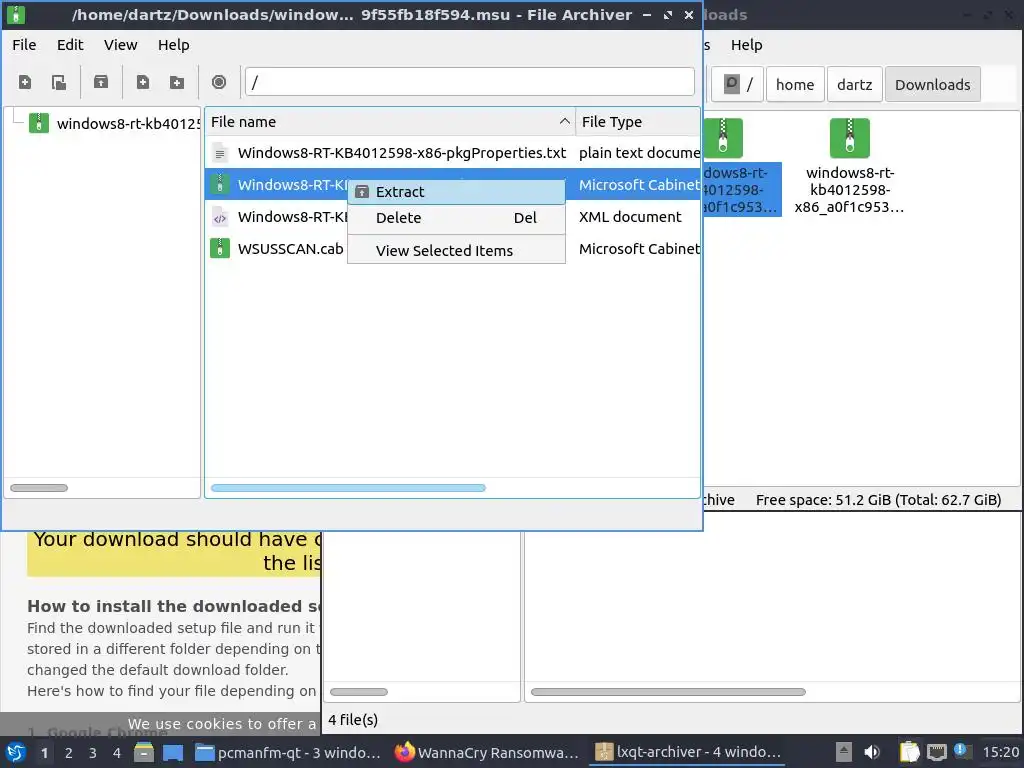The height and width of the screenshot is (768, 1024).
Task: Click 'How to install the downloaded' heading in browser
Action: pos(174,606)
